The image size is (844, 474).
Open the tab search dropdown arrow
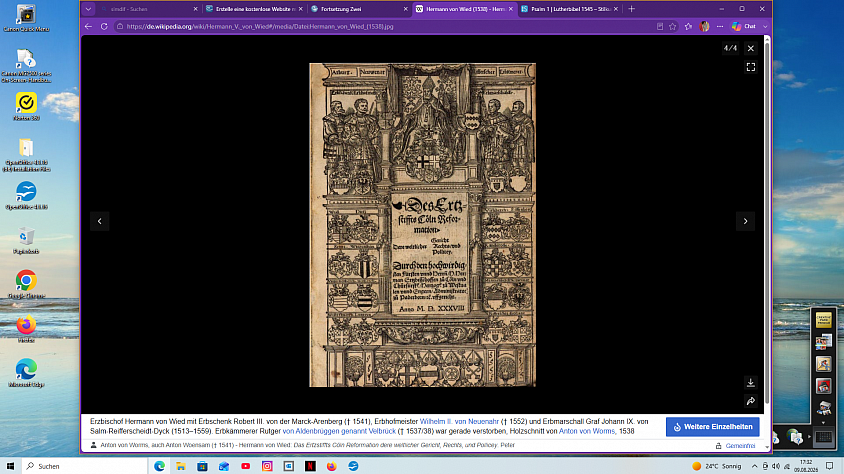pyautogui.click(x=88, y=9)
